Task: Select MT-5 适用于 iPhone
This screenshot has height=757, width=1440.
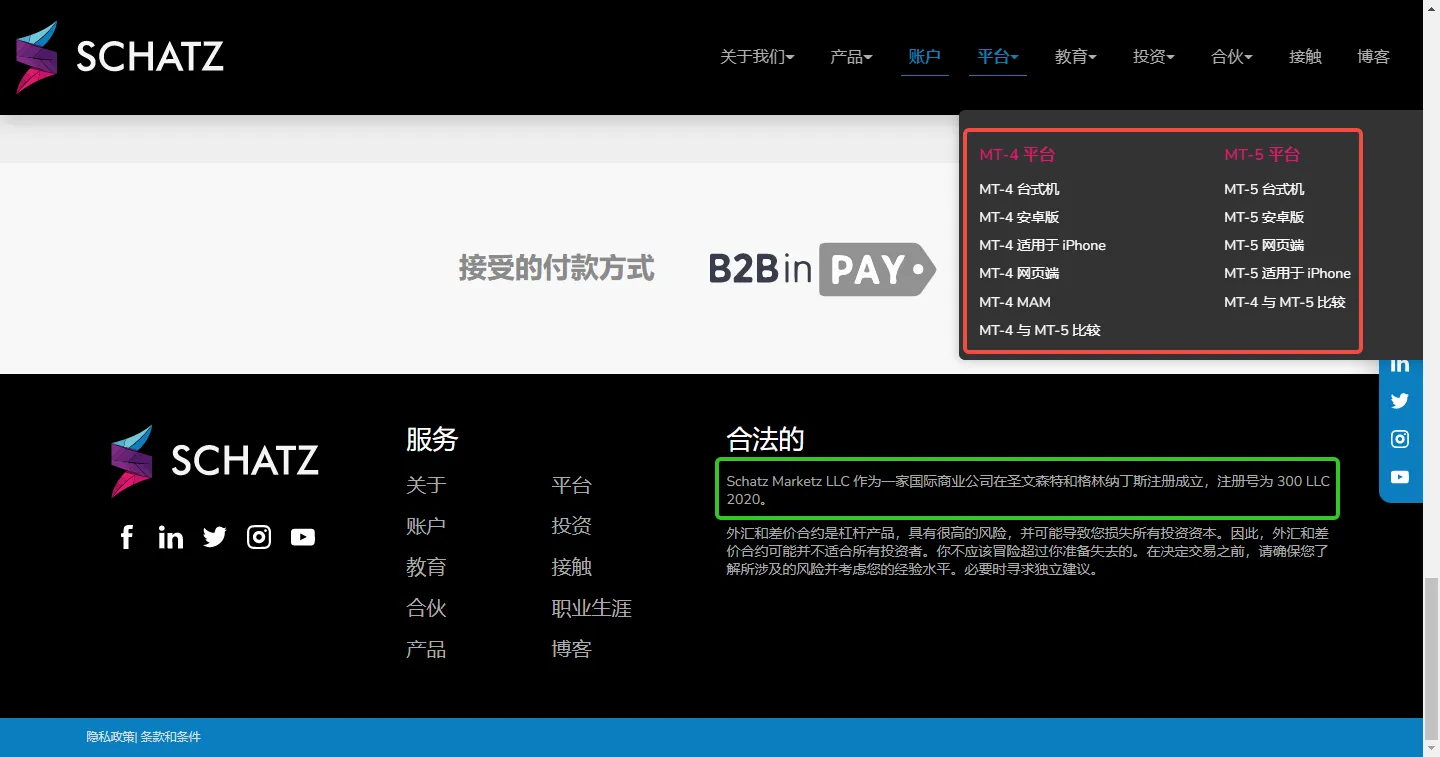Action: pyautogui.click(x=1287, y=273)
